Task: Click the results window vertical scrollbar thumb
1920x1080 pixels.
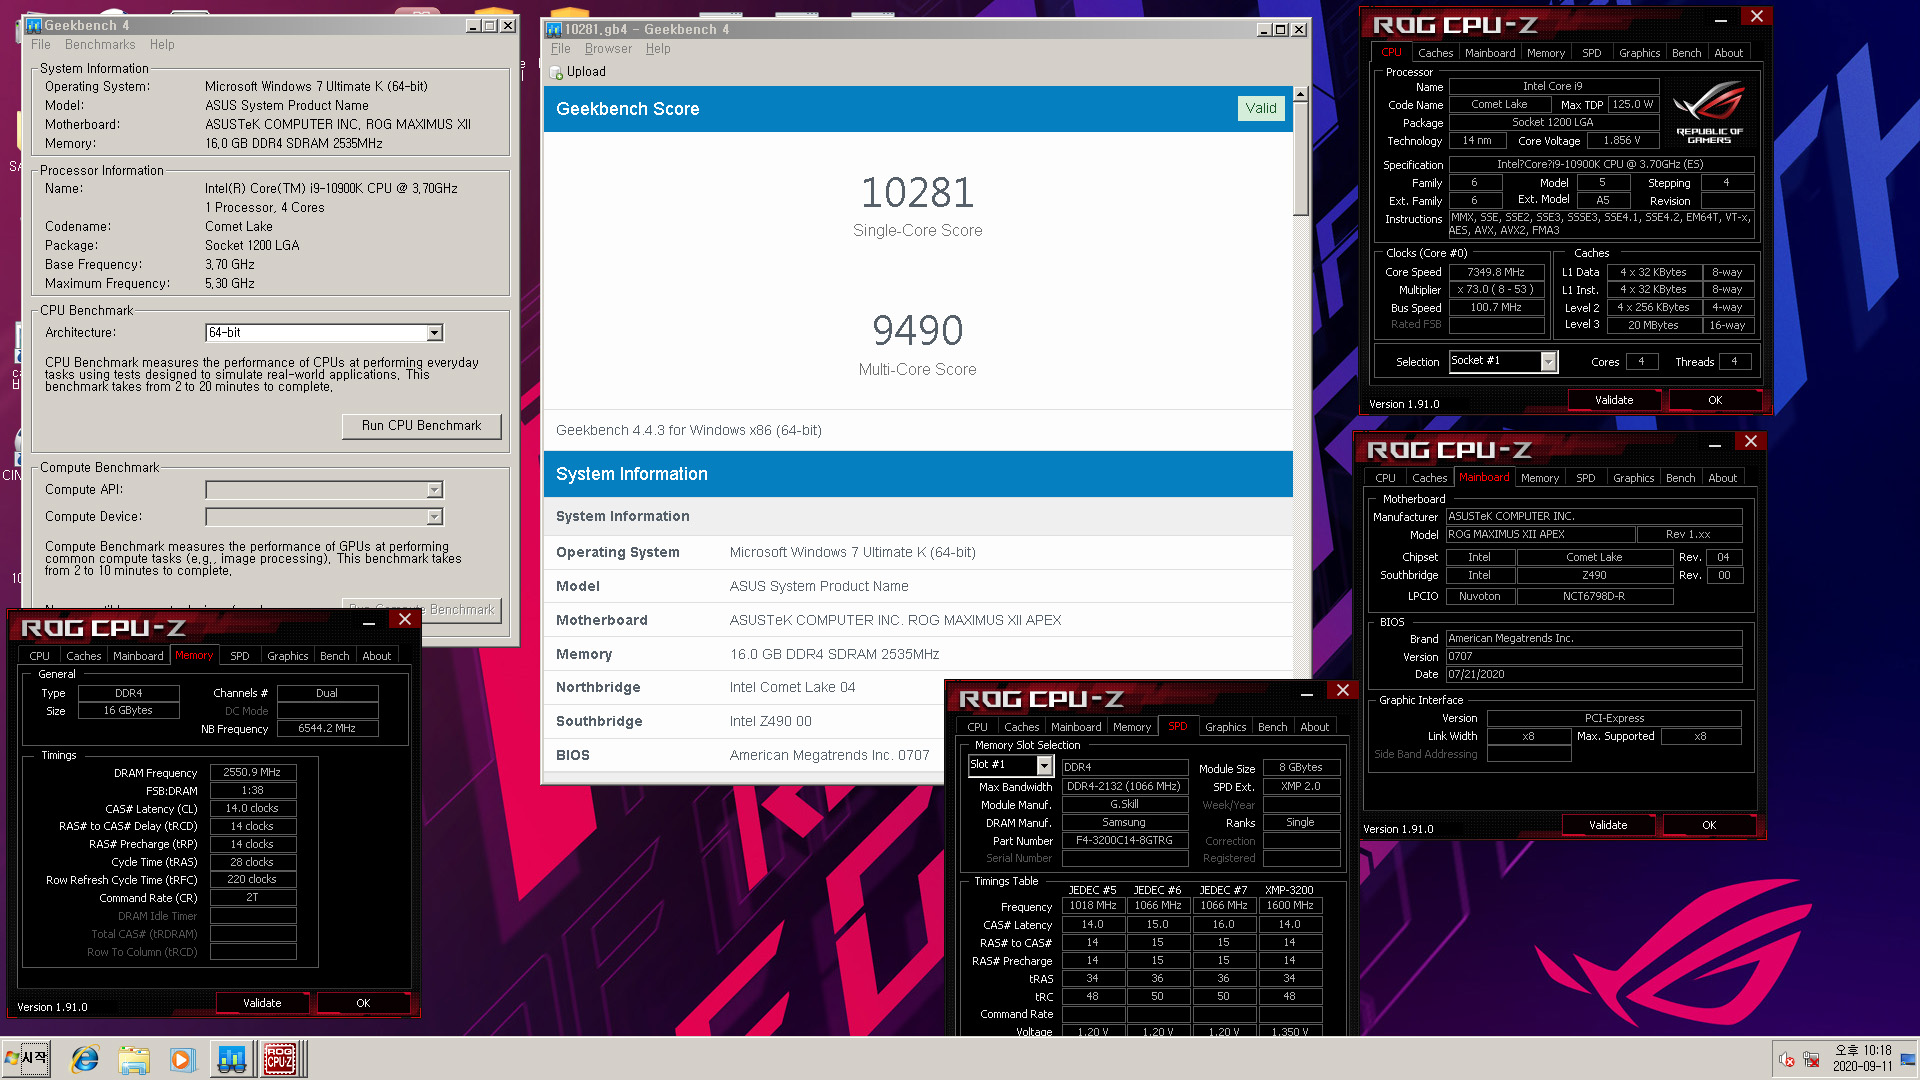Action: pos(1300,158)
